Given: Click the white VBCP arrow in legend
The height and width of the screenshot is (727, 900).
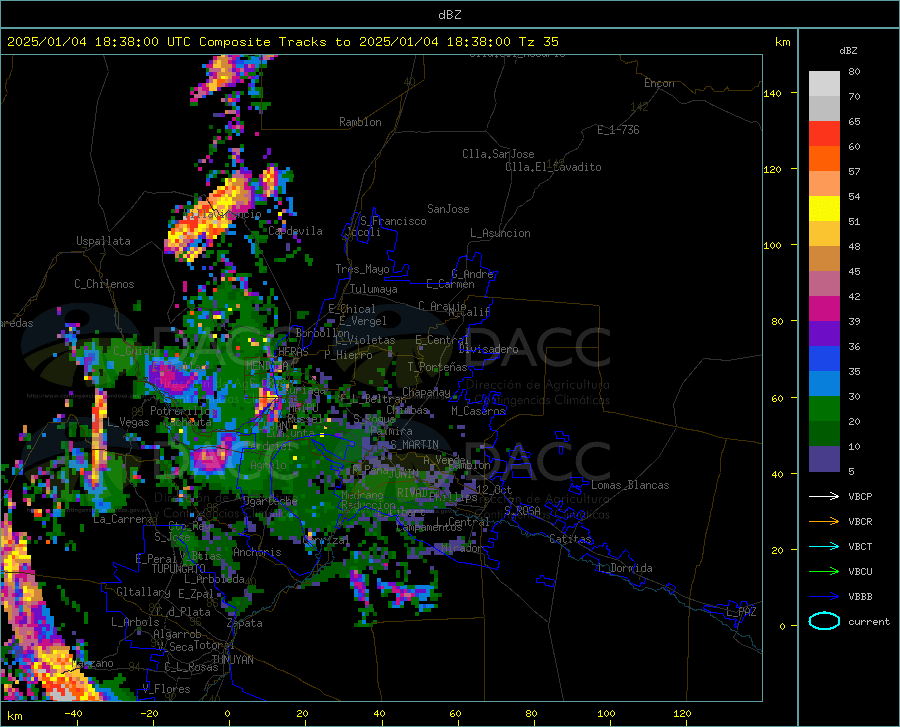Looking at the screenshot, I should pyautogui.click(x=824, y=496).
